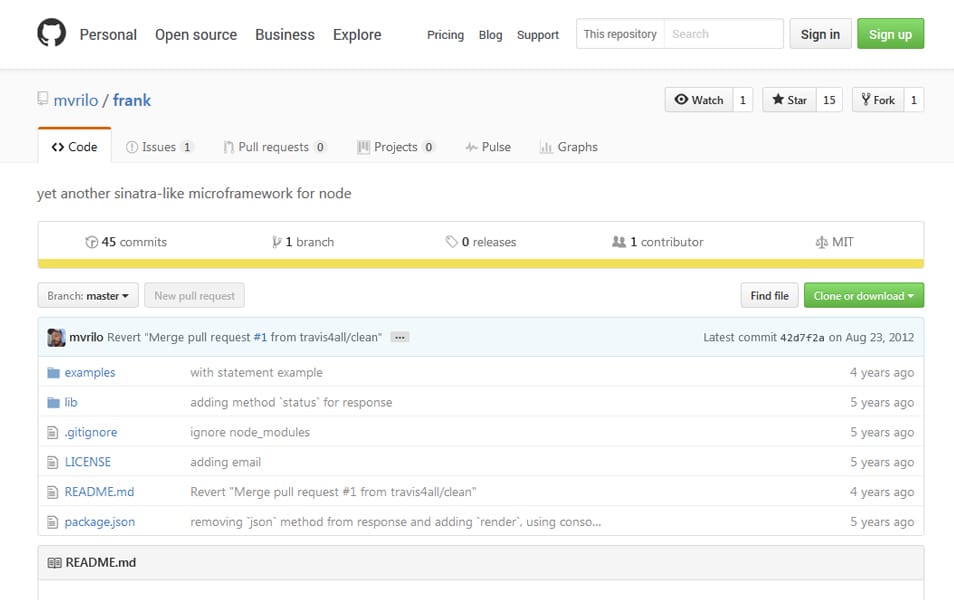Watch this repository
954x600 pixels.
(x=699, y=100)
